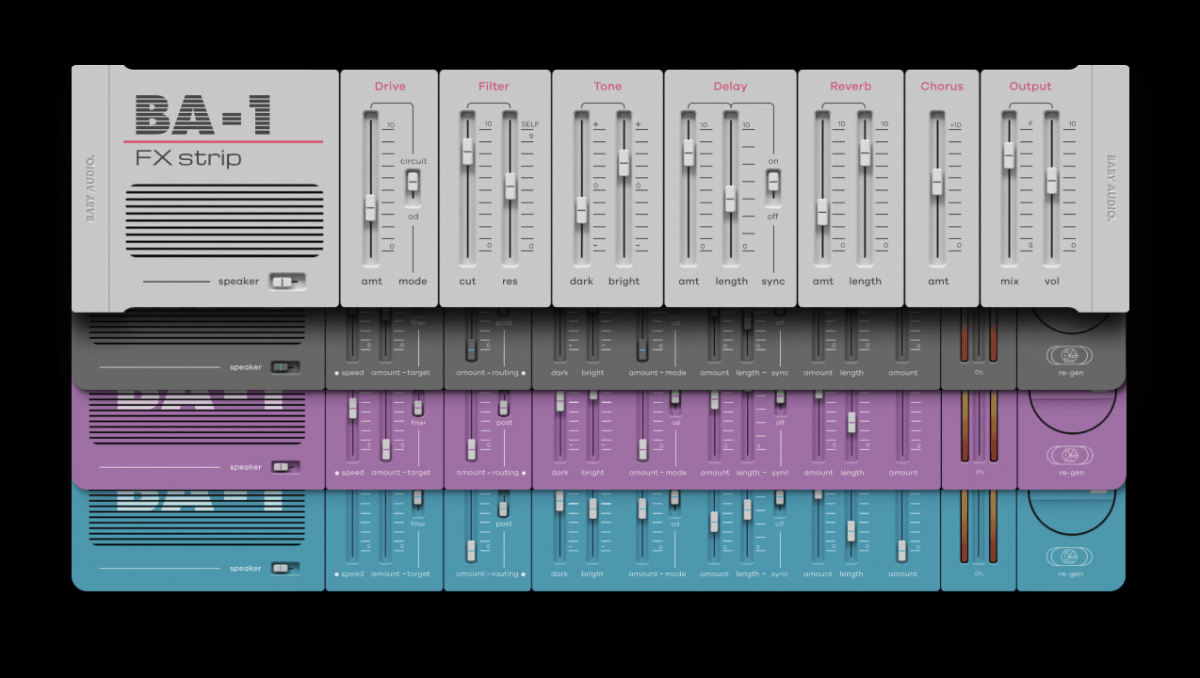Screen dimensions: 1200x678
Task: Toggle the post routing switch on purple panel
Action: (x=504, y=407)
